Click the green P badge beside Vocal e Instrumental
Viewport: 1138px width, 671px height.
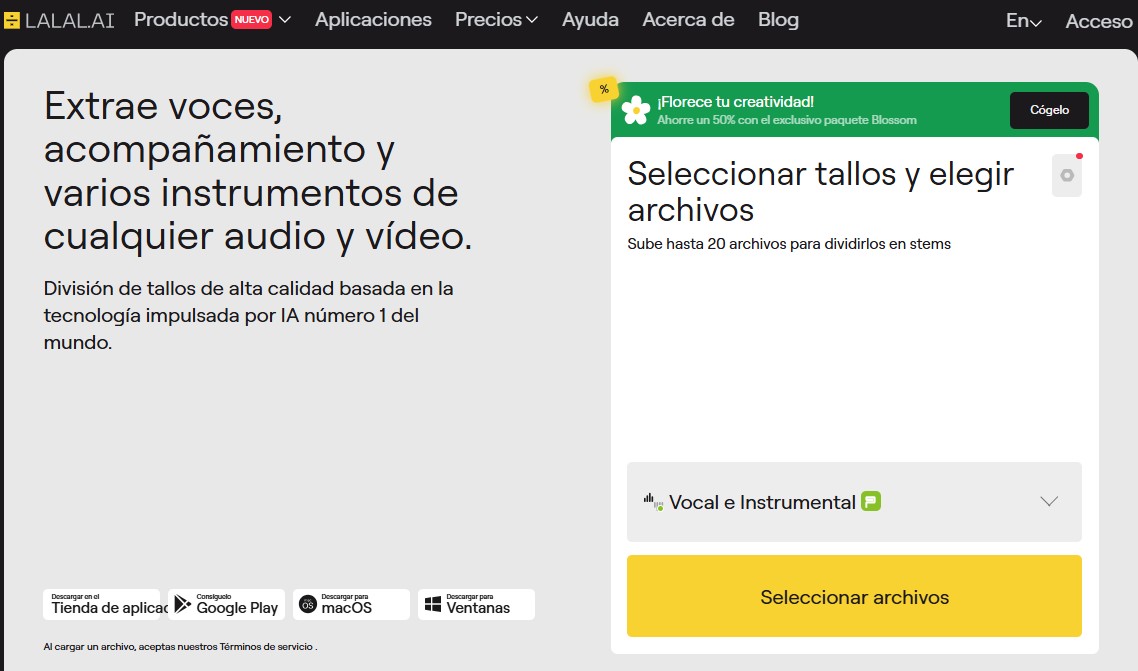871,502
